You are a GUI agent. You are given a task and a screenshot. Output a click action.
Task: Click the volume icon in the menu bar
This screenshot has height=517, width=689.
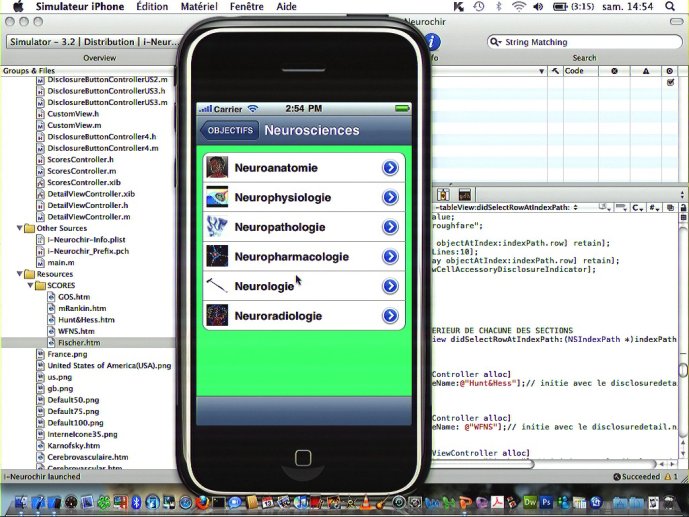[x=538, y=7]
